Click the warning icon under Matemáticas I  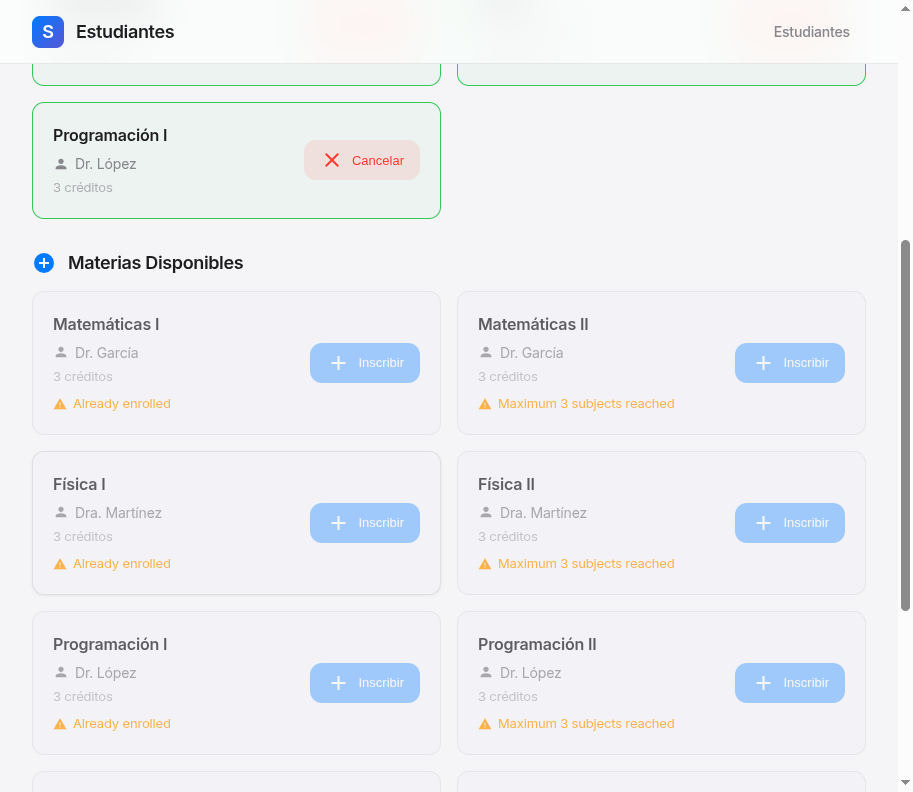[60, 404]
